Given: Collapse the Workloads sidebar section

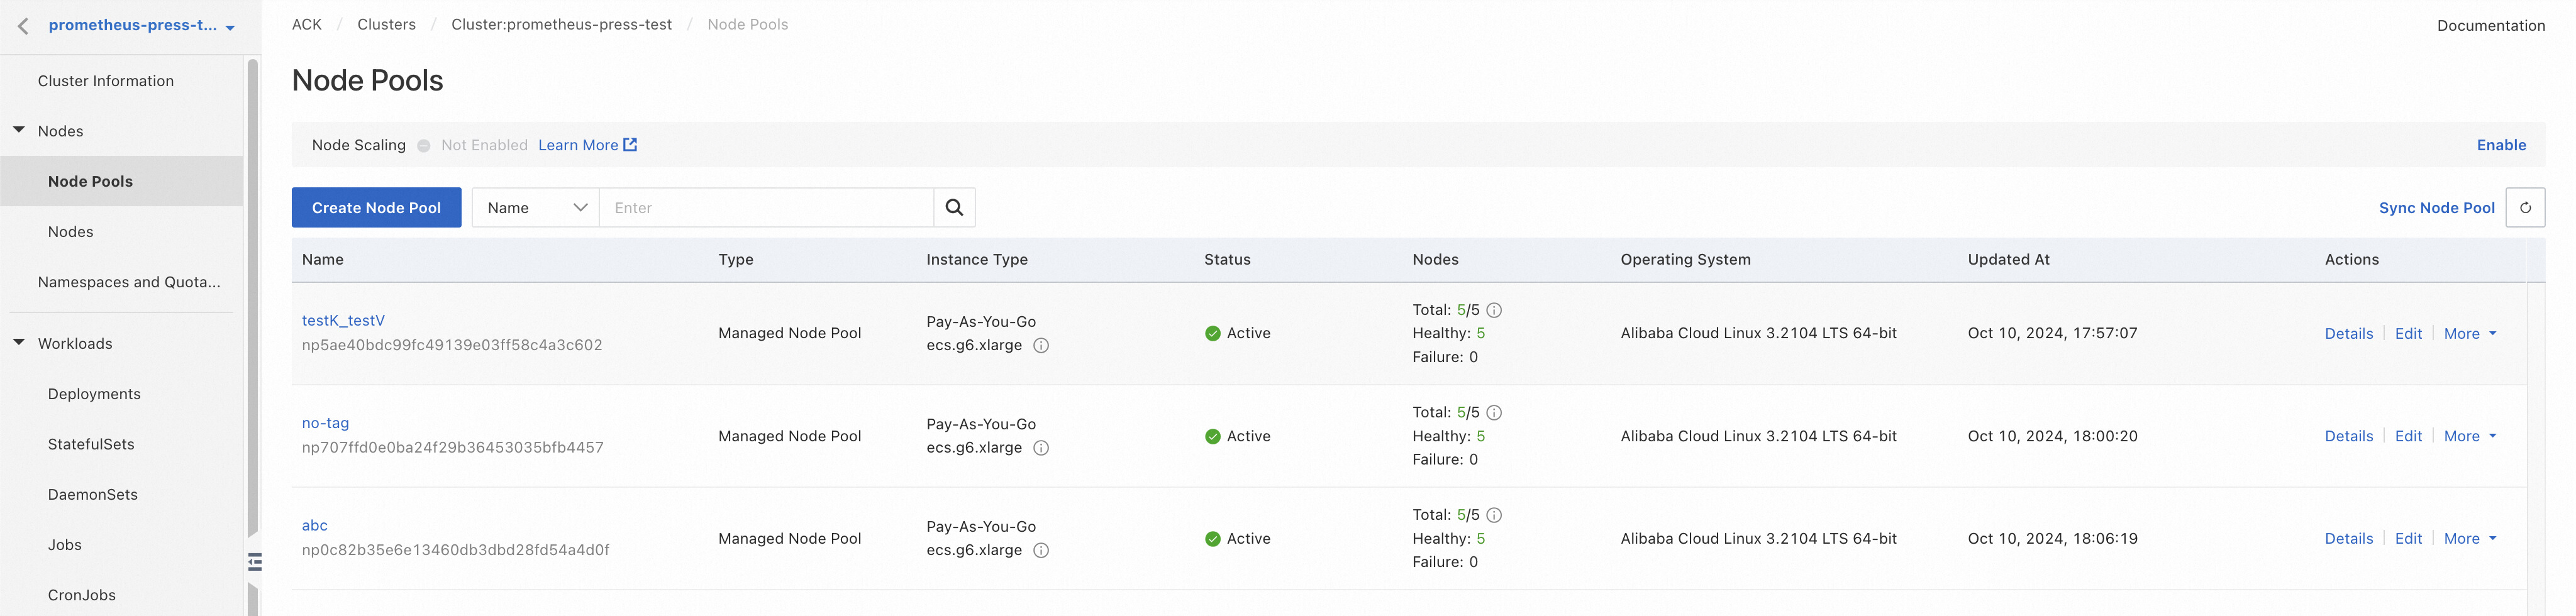Looking at the screenshot, I should point(19,343).
